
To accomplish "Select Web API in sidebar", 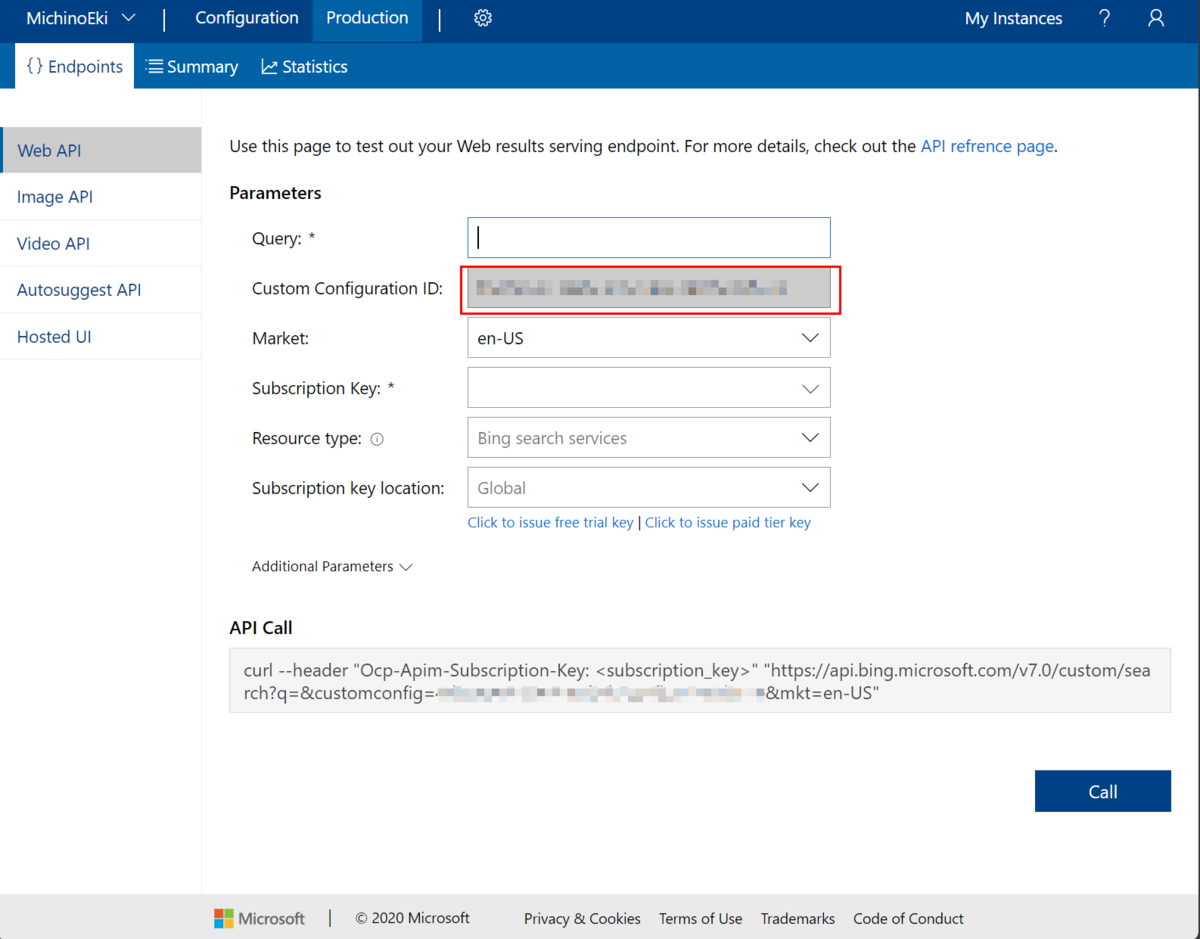I will [100, 150].
